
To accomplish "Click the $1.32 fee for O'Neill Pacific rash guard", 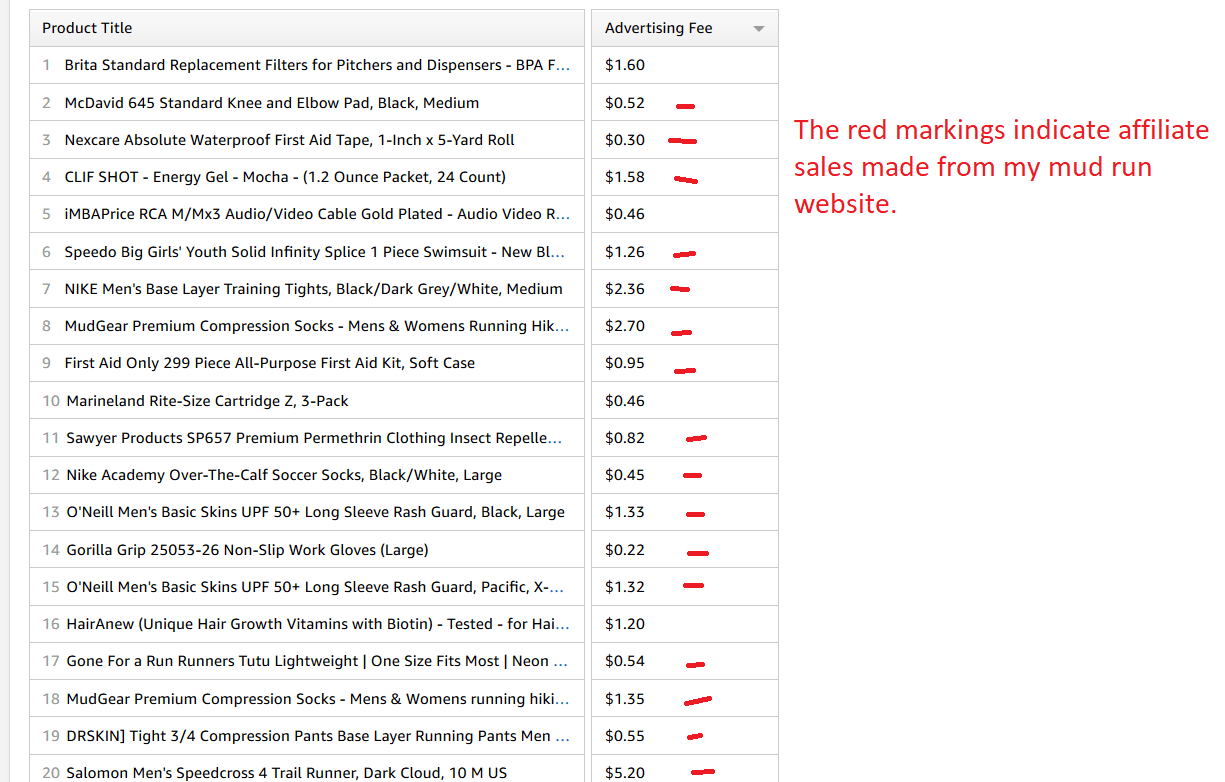I will point(625,587).
